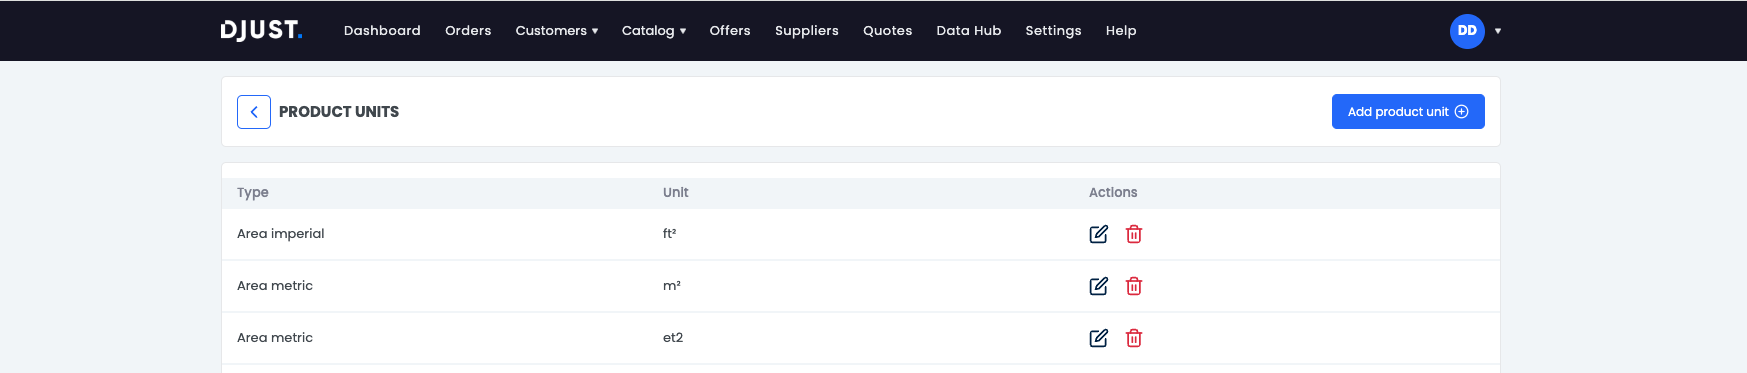The width and height of the screenshot is (1747, 373).
Task: Go back using the chevron button
Action: pos(254,112)
